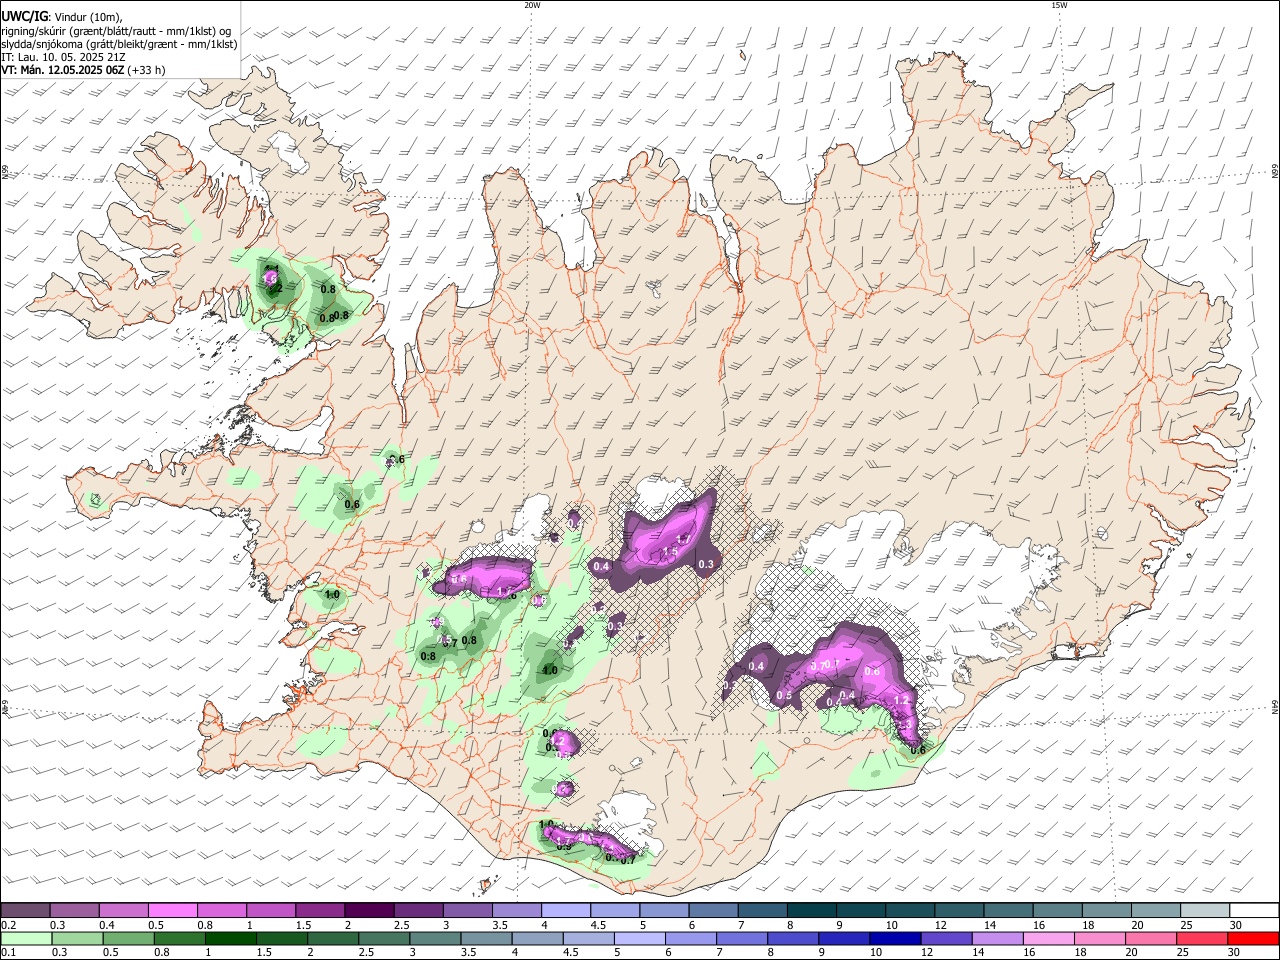1280x960 pixels.
Task: Pick the lavender 14 swatch in rain scale
Action: point(996,938)
